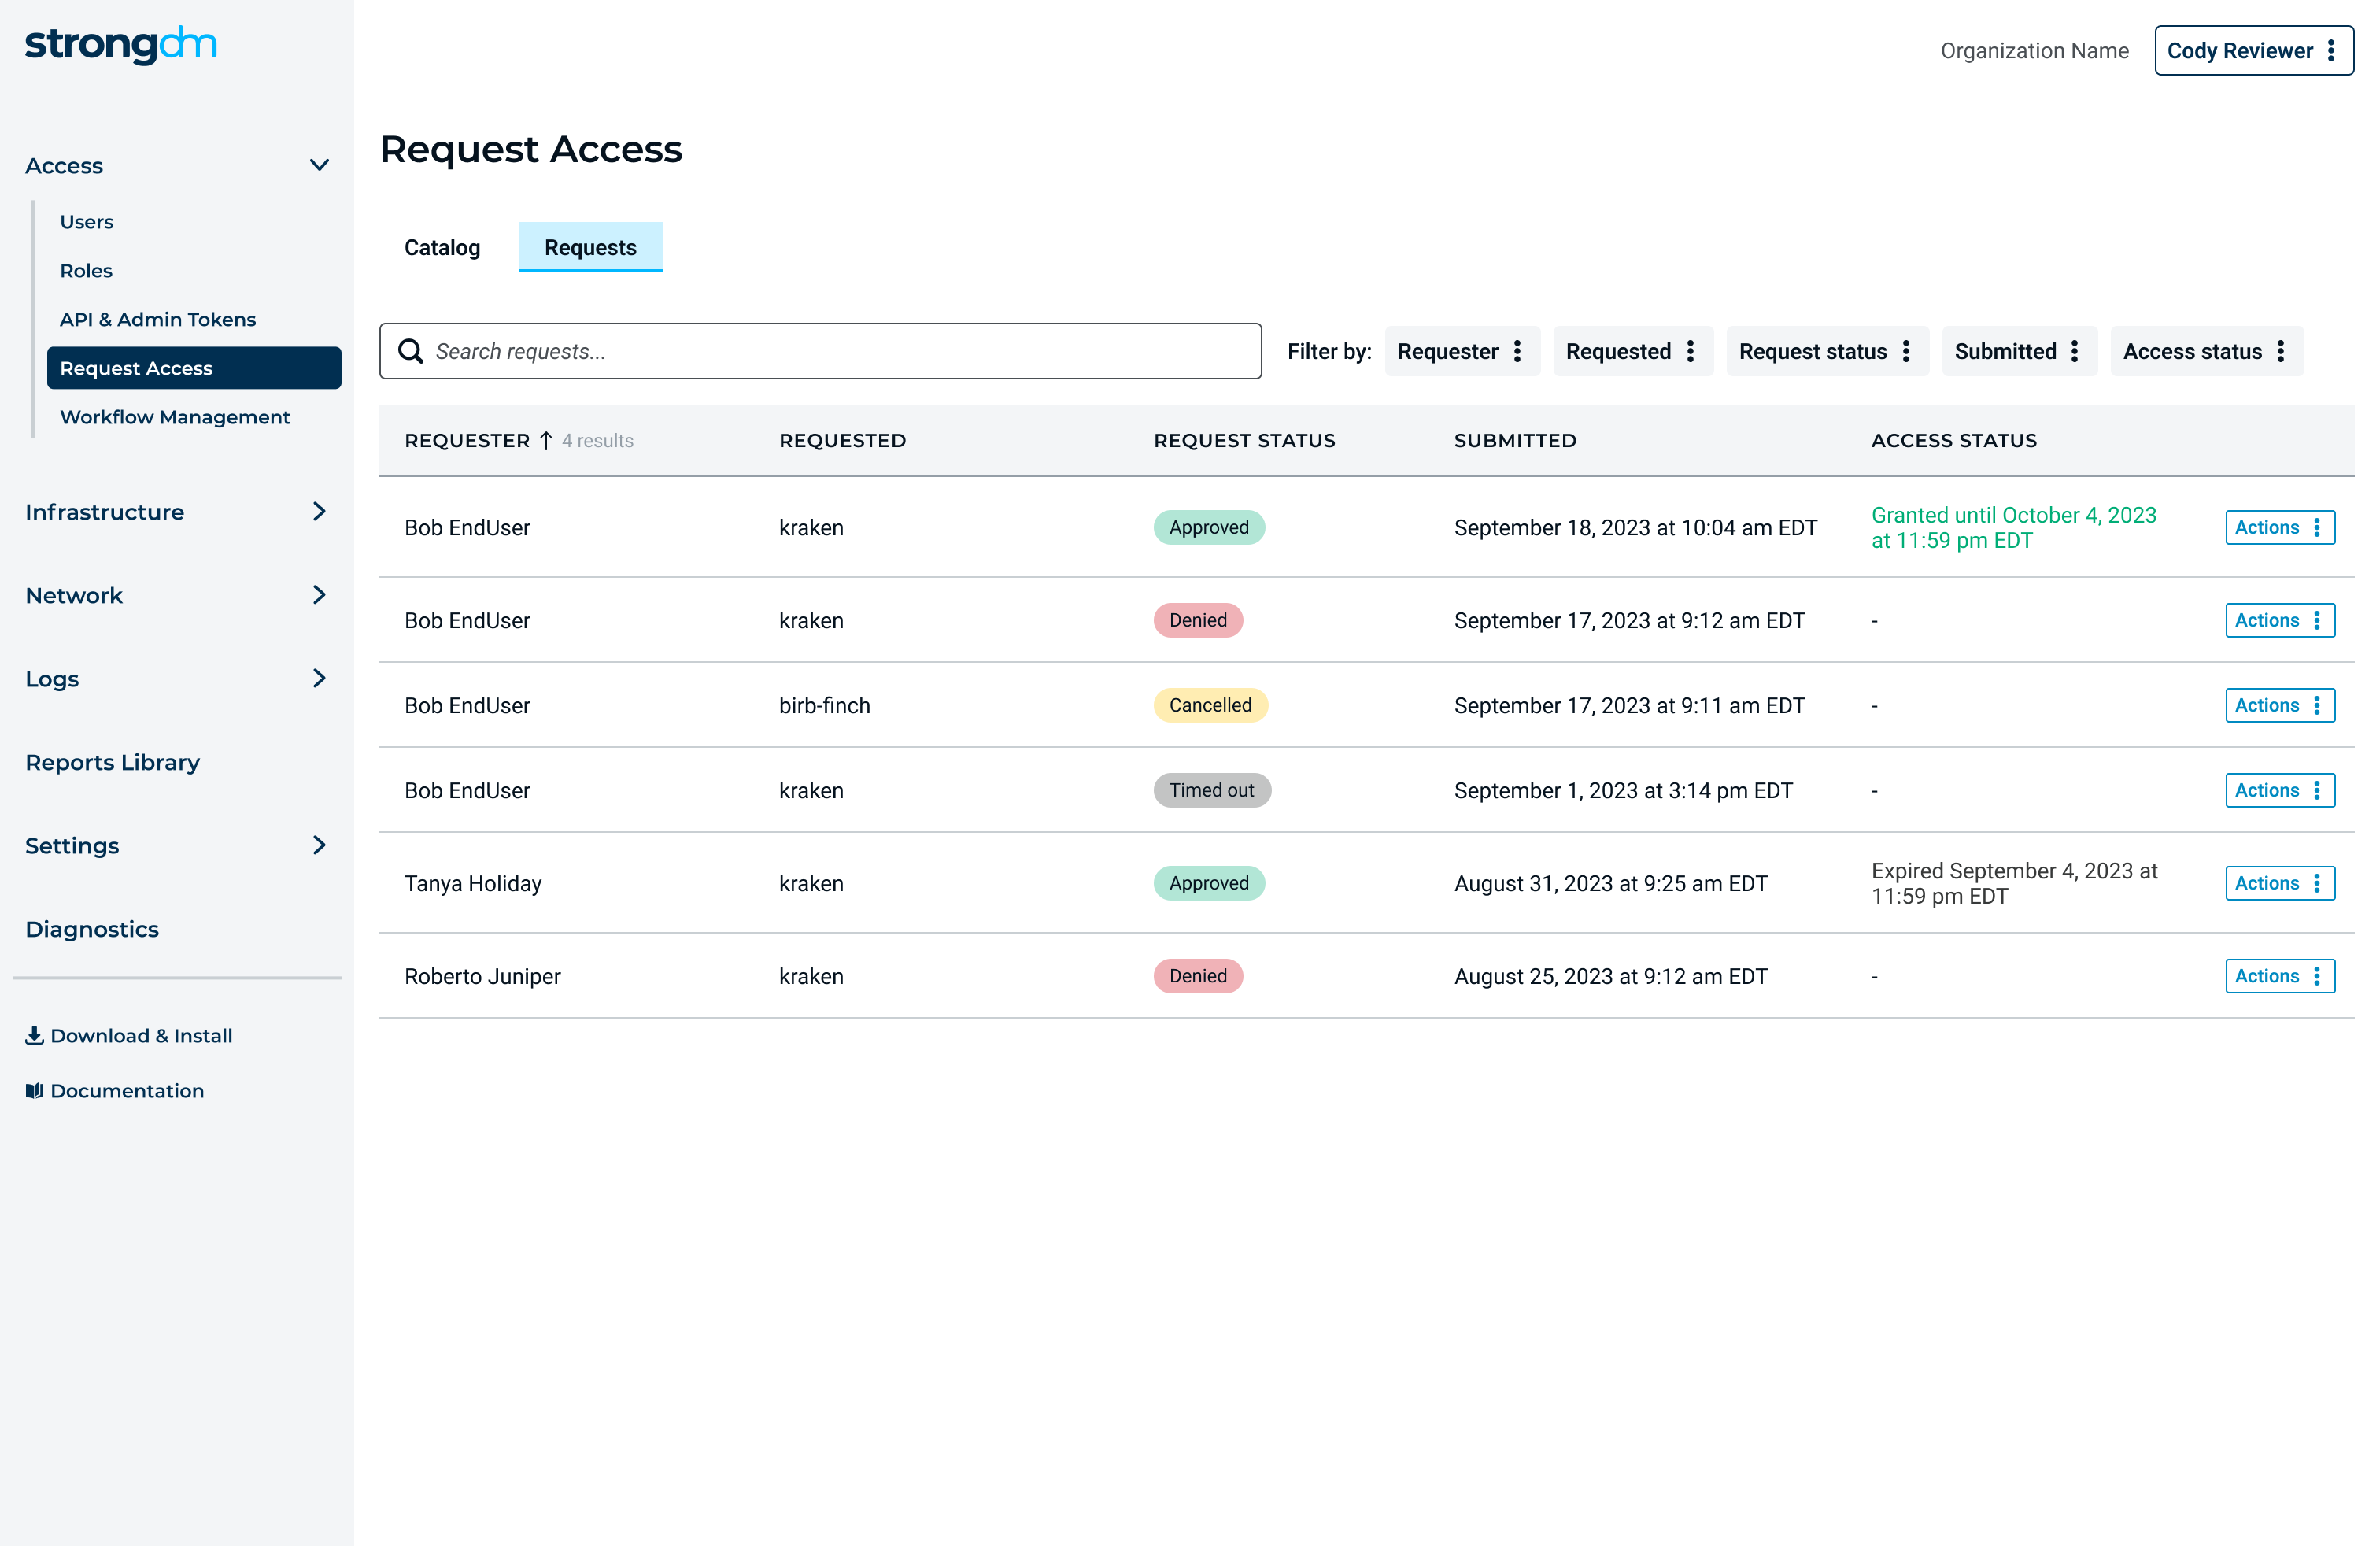Expand the Infrastructure sidebar section
The image size is (2380, 1546).
point(319,511)
